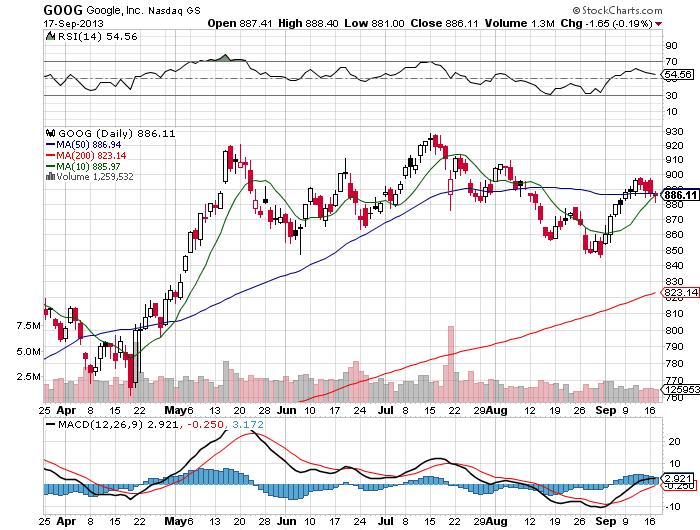Click the red 823.14 MA(200) axis tag
Viewport: 700px width, 530px height.
680,292
